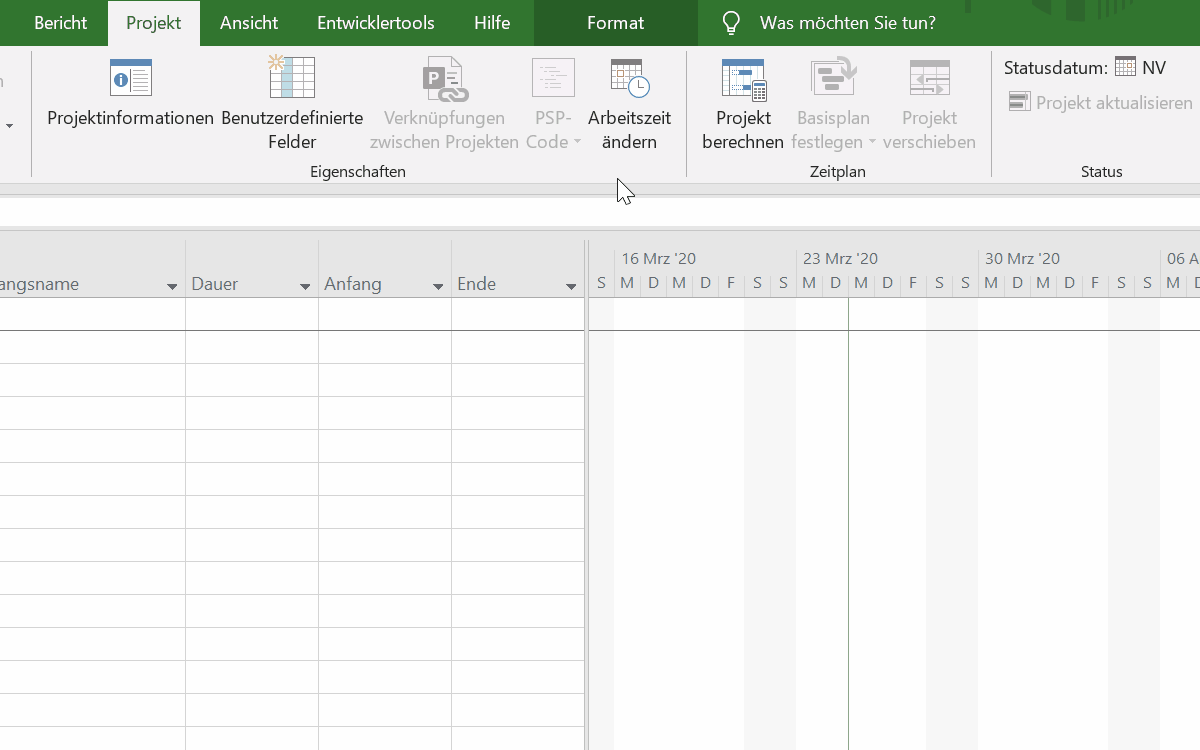Image resolution: width=1200 pixels, height=750 pixels.
Task: Open the Anfang column filter dropdown
Action: click(438, 286)
